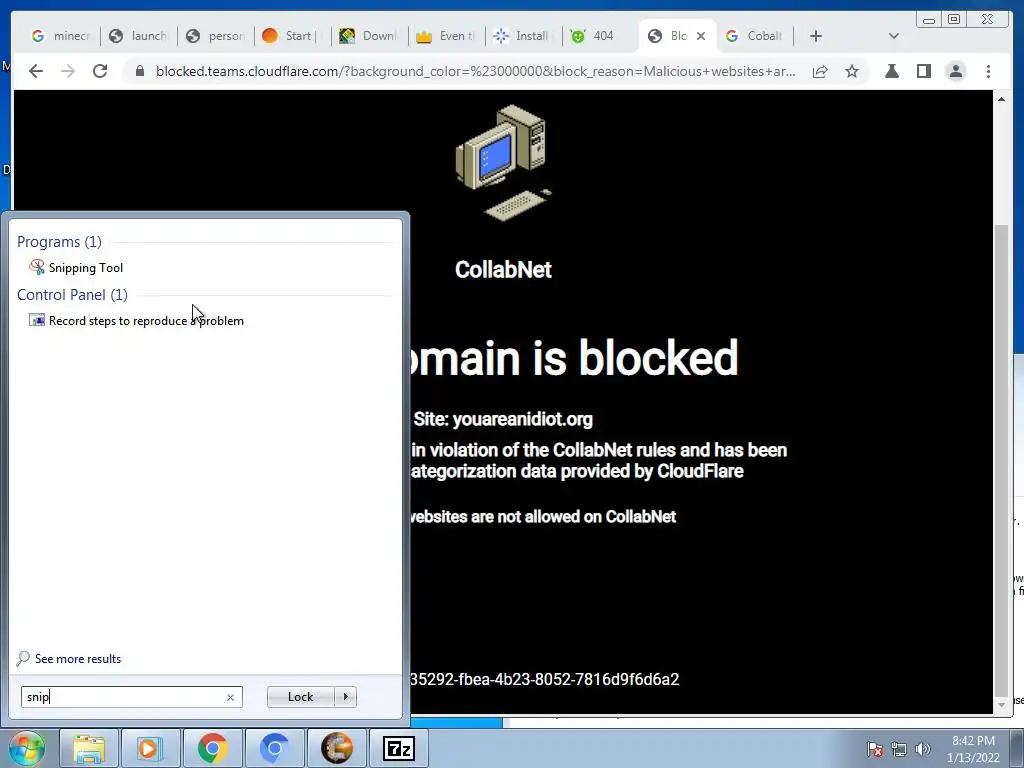The image size is (1024, 768).
Task: Switch to the Install tab
Action: 524,36
